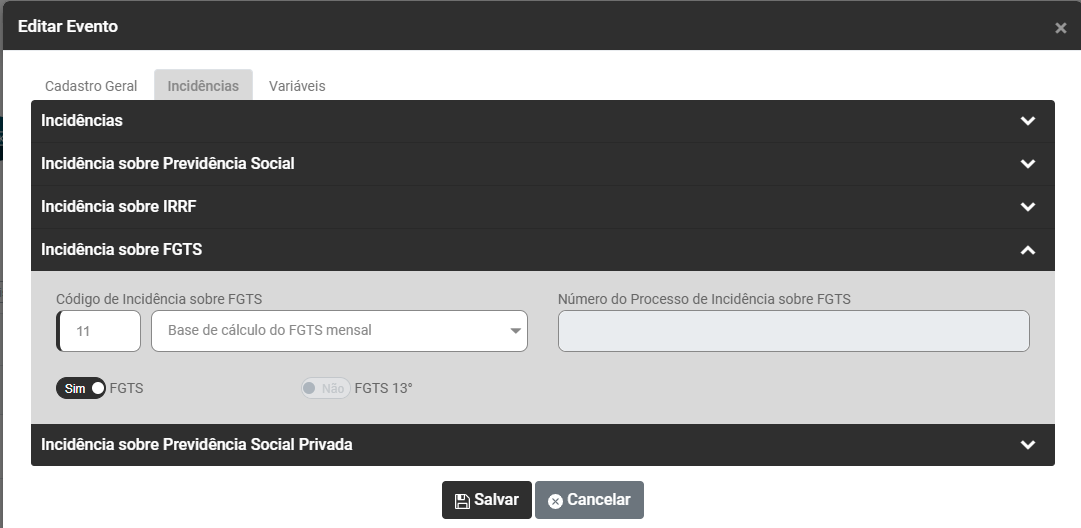Click the X circle icon on Cancelar
This screenshot has height=528, width=1081.
click(555, 501)
